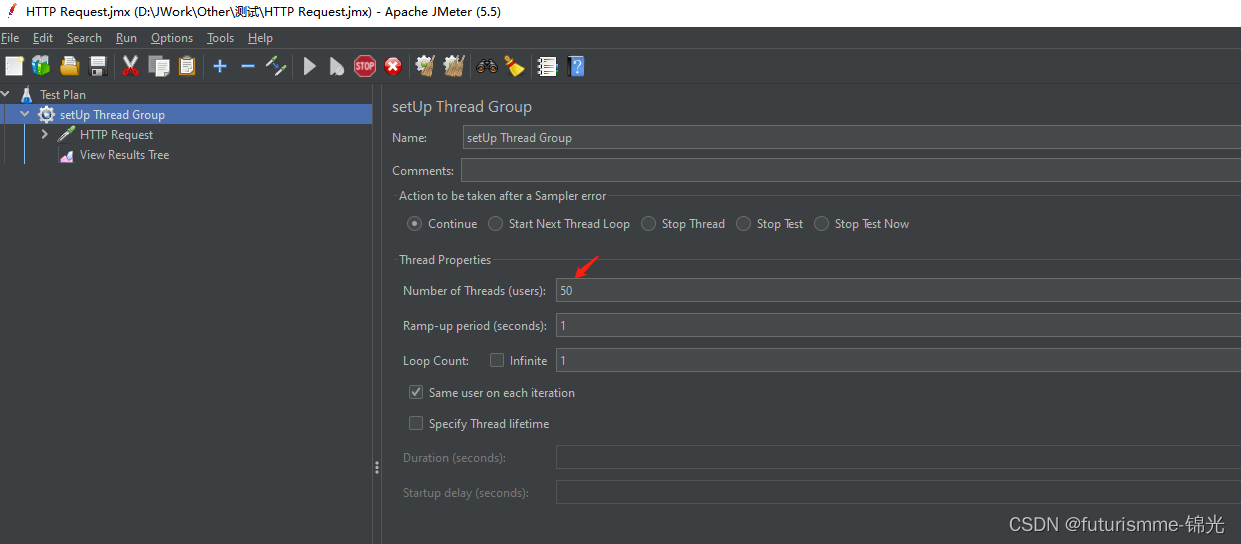Uncheck Same user on each iteration
The height and width of the screenshot is (544, 1241).
click(x=416, y=393)
